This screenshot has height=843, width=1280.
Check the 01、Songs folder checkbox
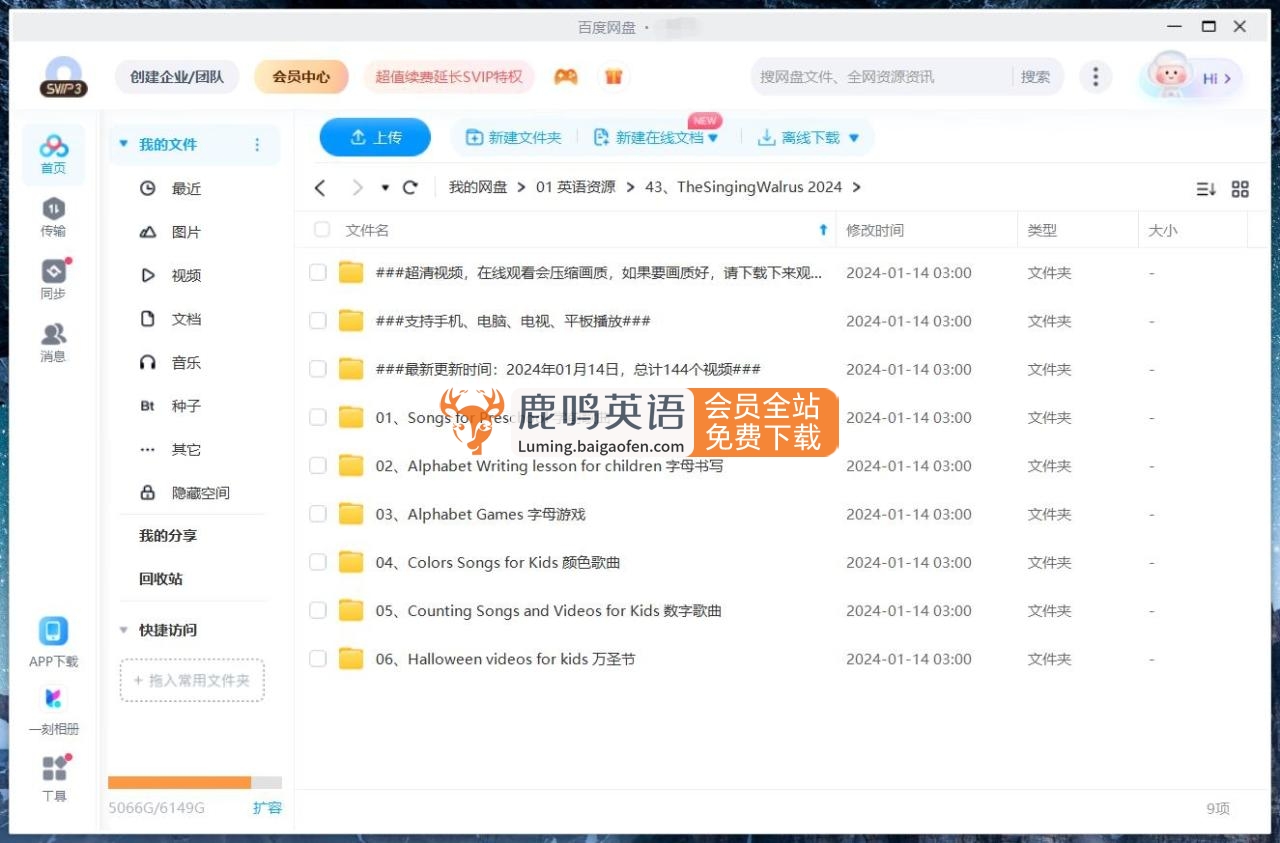point(318,418)
